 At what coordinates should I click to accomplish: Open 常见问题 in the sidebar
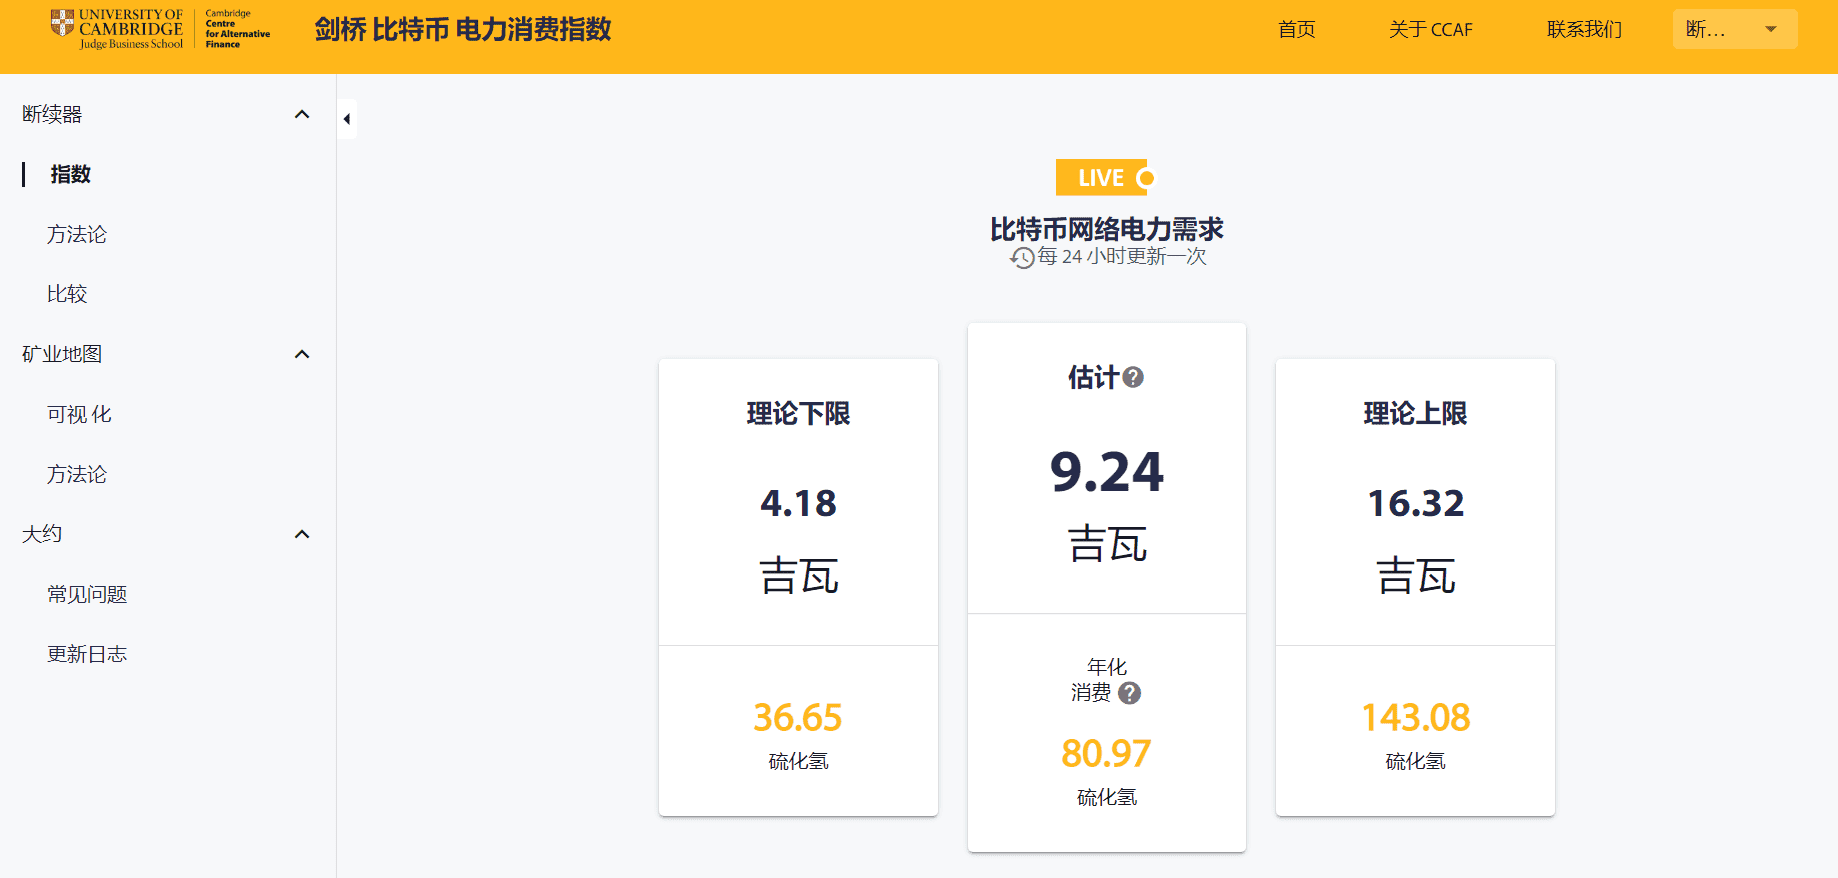(87, 594)
